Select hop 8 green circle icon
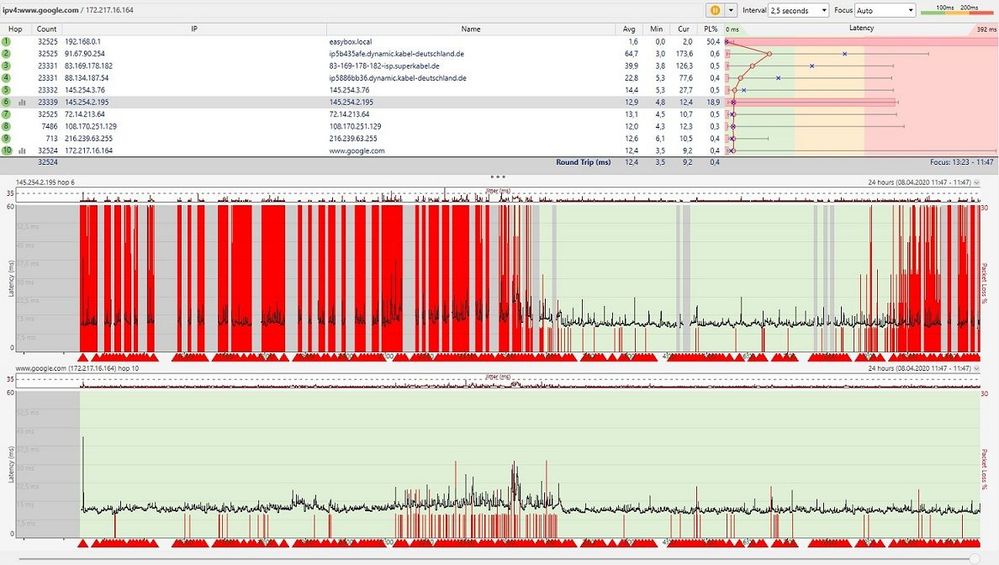This screenshot has width=999, height=565. pos(6,126)
